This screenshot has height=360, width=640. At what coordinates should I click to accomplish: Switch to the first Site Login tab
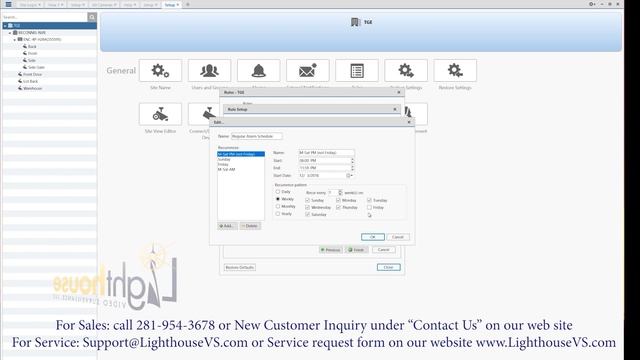click(30, 4)
